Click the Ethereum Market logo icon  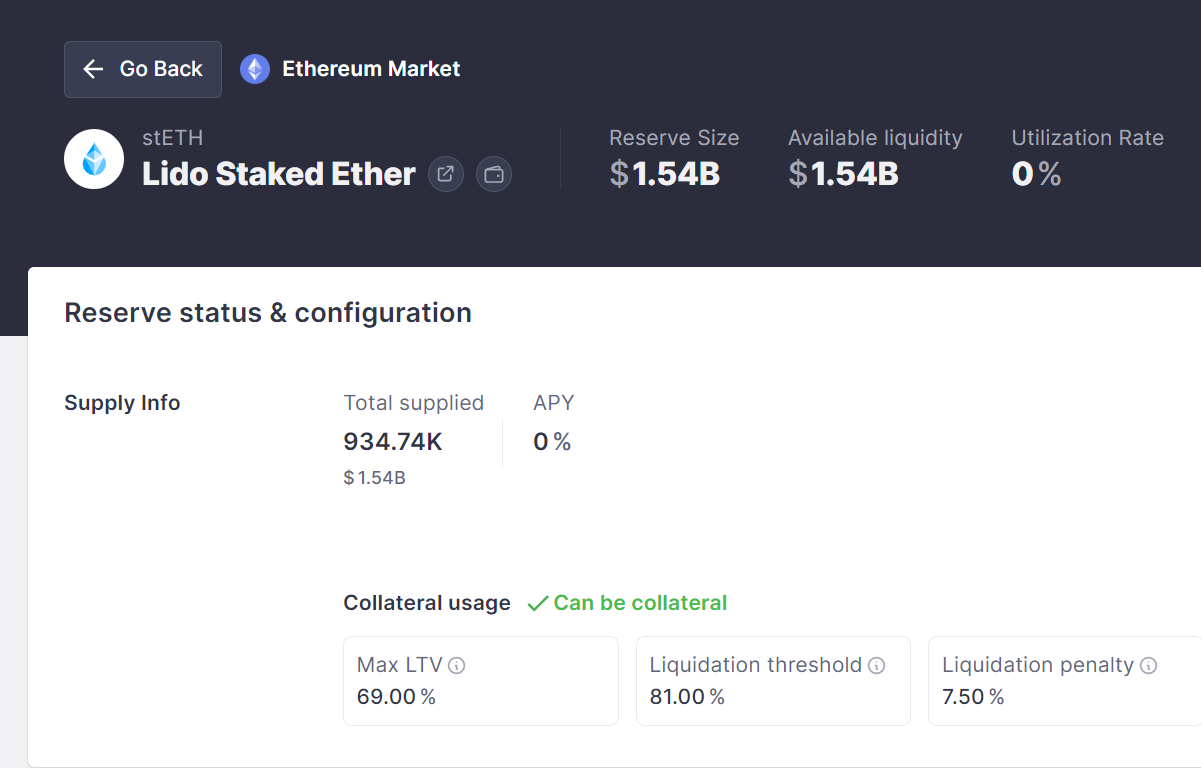(x=255, y=69)
